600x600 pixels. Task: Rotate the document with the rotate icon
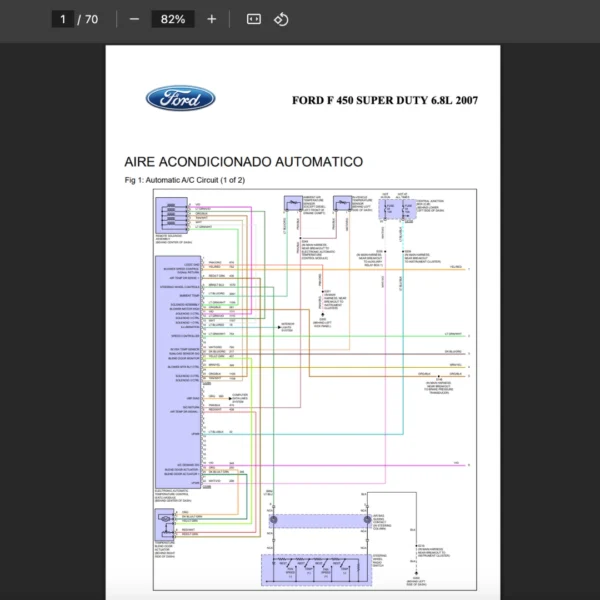pos(281,19)
